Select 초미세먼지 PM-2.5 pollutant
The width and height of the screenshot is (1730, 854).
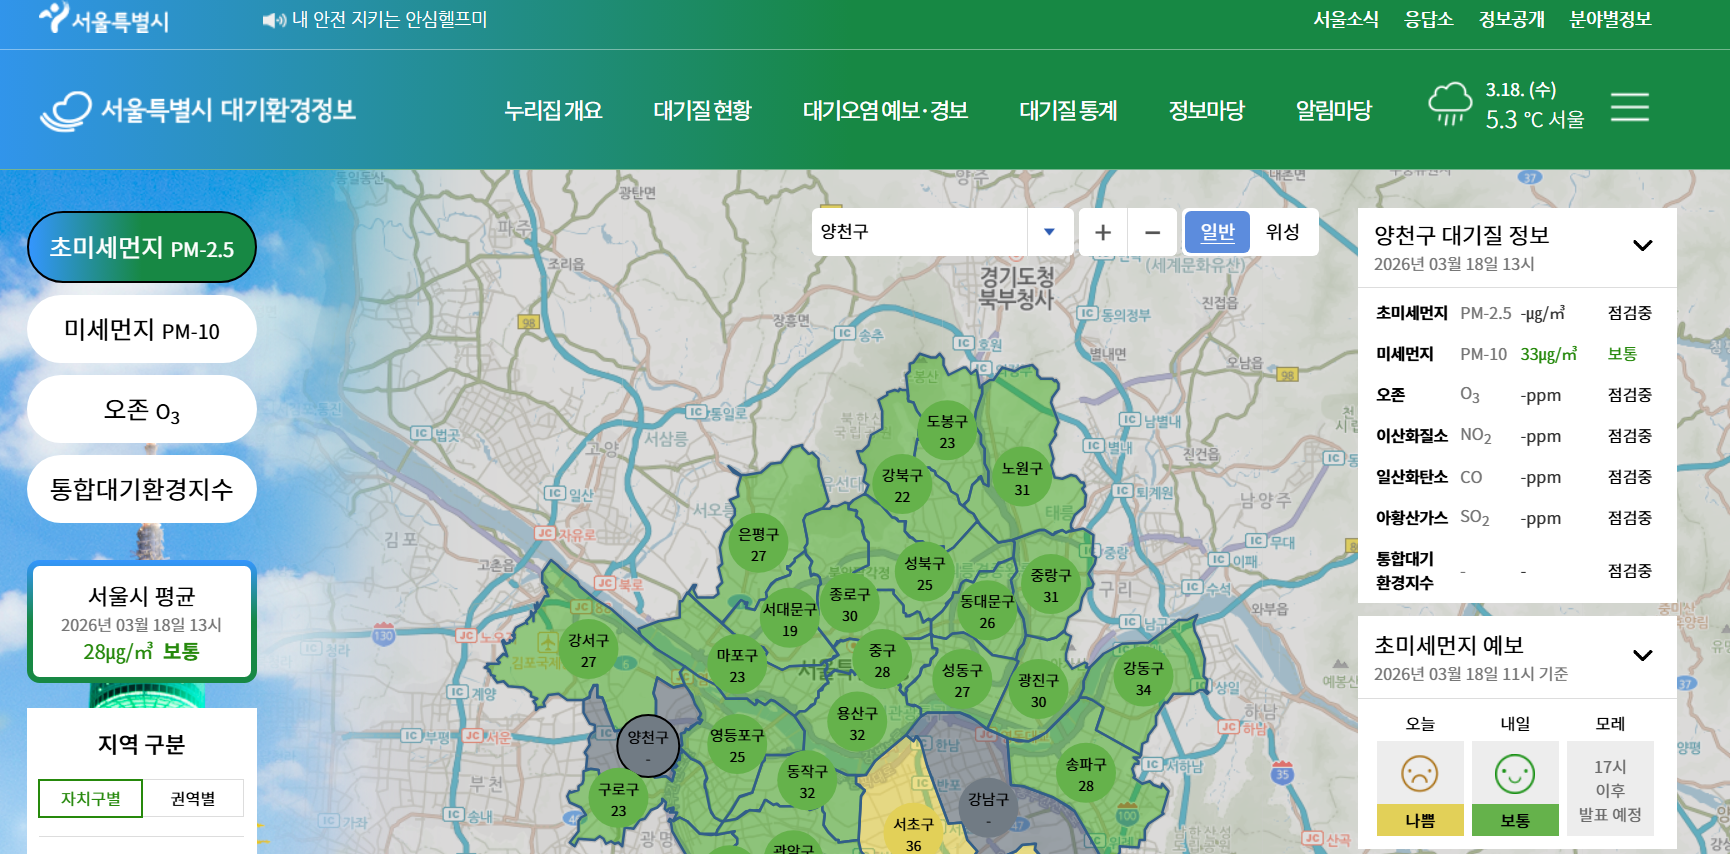(142, 247)
